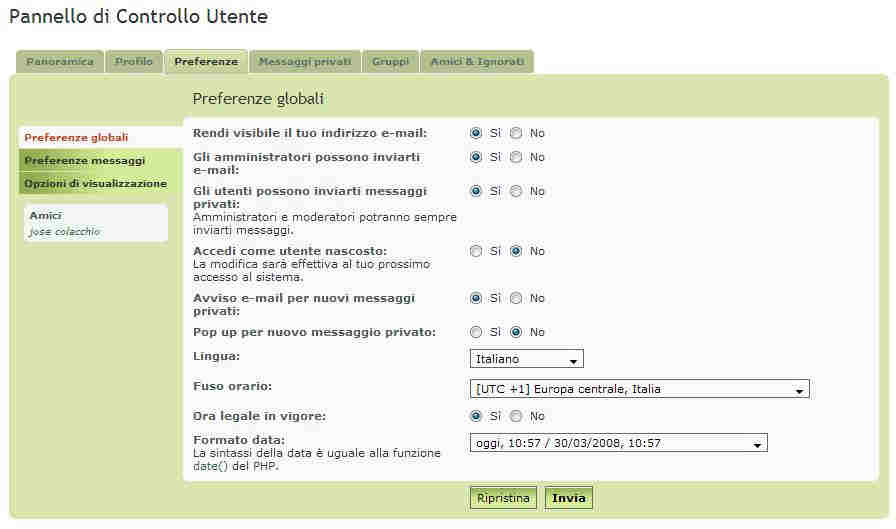Select the Preferenze tab
Screen dimensions: 896x529
[x=206, y=62]
